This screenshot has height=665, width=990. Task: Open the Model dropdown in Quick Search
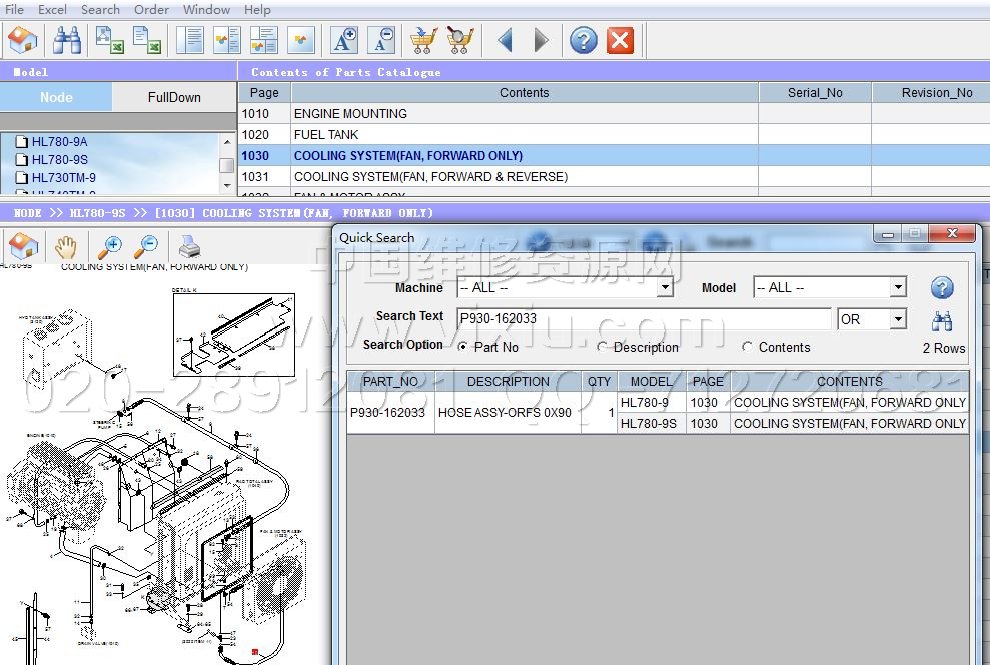click(897, 288)
